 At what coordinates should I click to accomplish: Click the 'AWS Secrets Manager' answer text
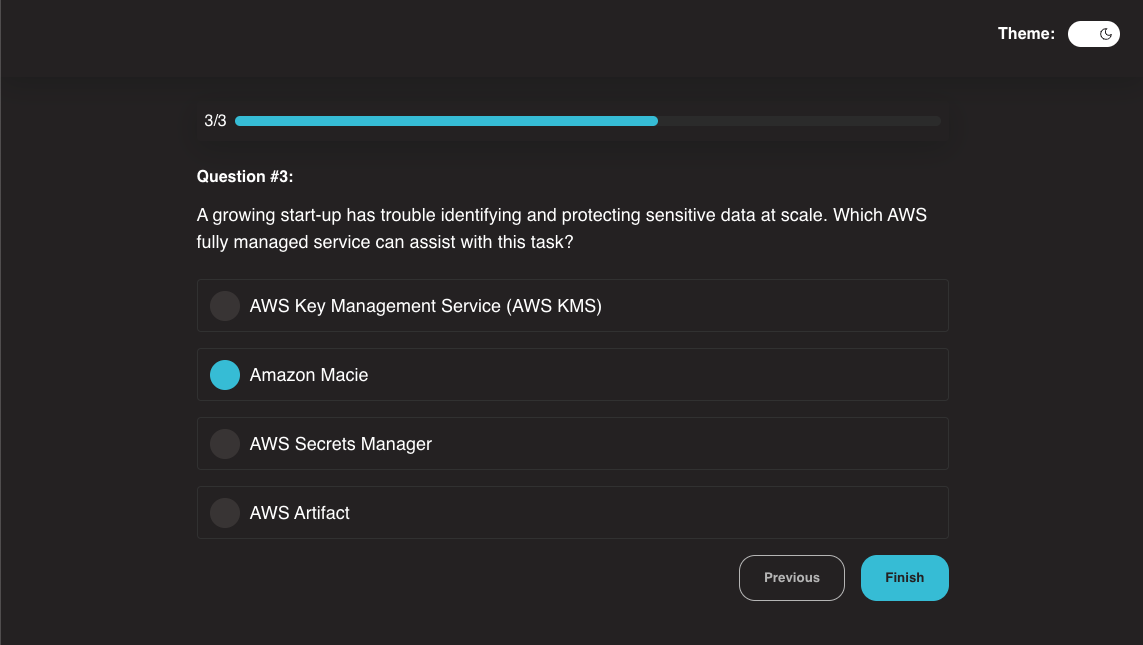pyautogui.click(x=340, y=444)
